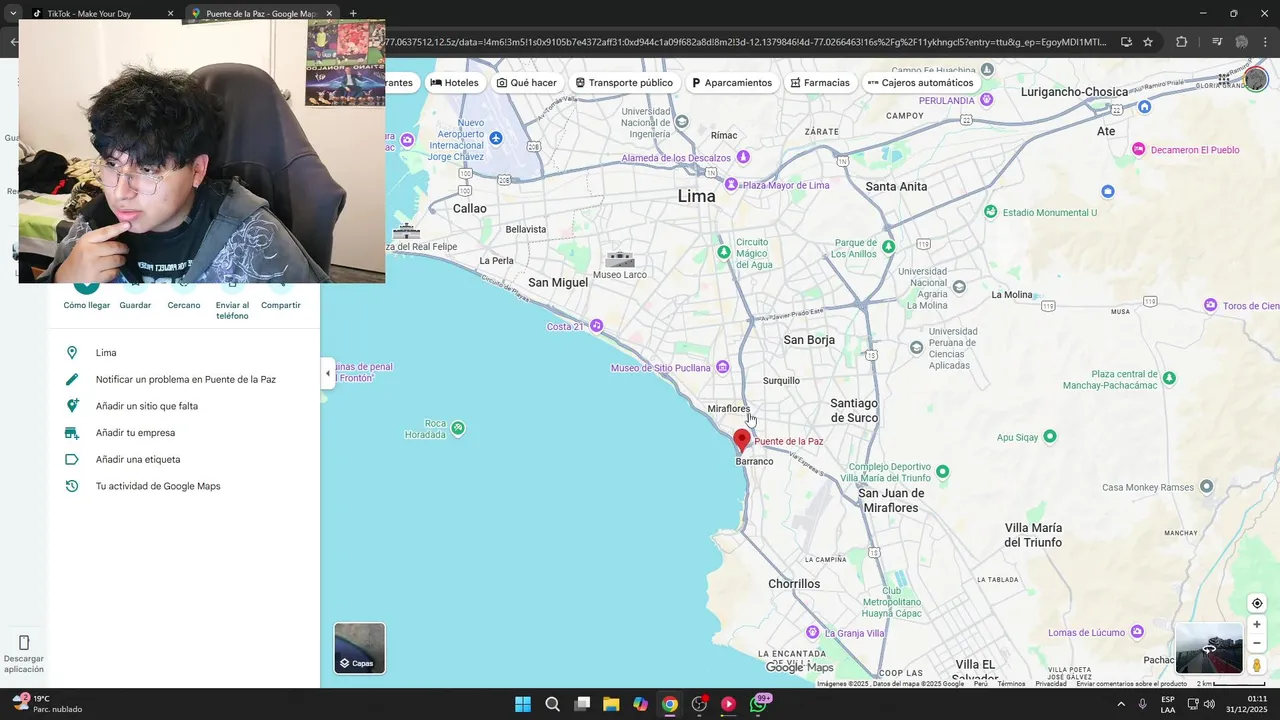Viewport: 1280px width, 720px height.
Task: Bookmark this page with star icon
Action: click(x=1148, y=42)
